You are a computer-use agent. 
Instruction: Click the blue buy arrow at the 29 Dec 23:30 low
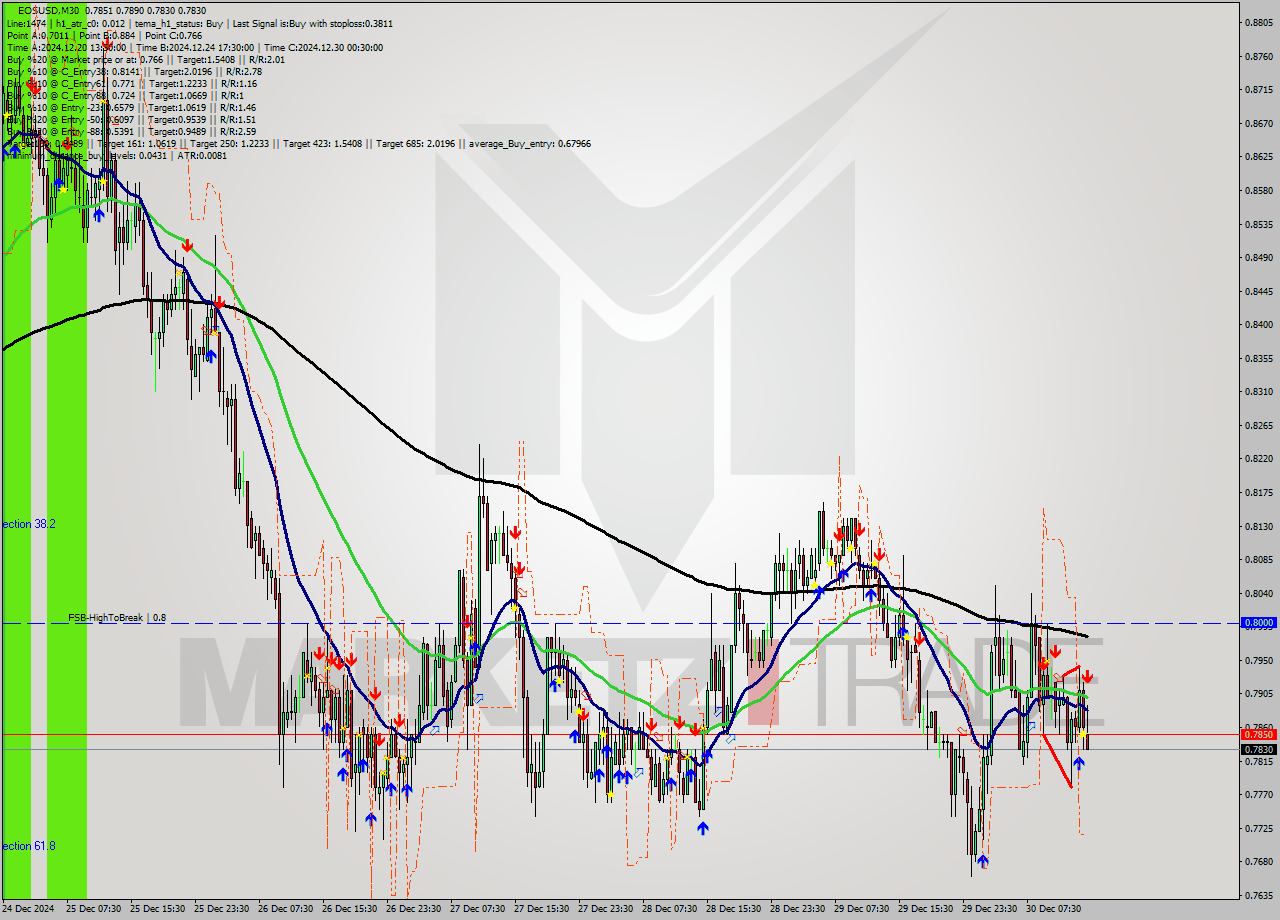(983, 861)
